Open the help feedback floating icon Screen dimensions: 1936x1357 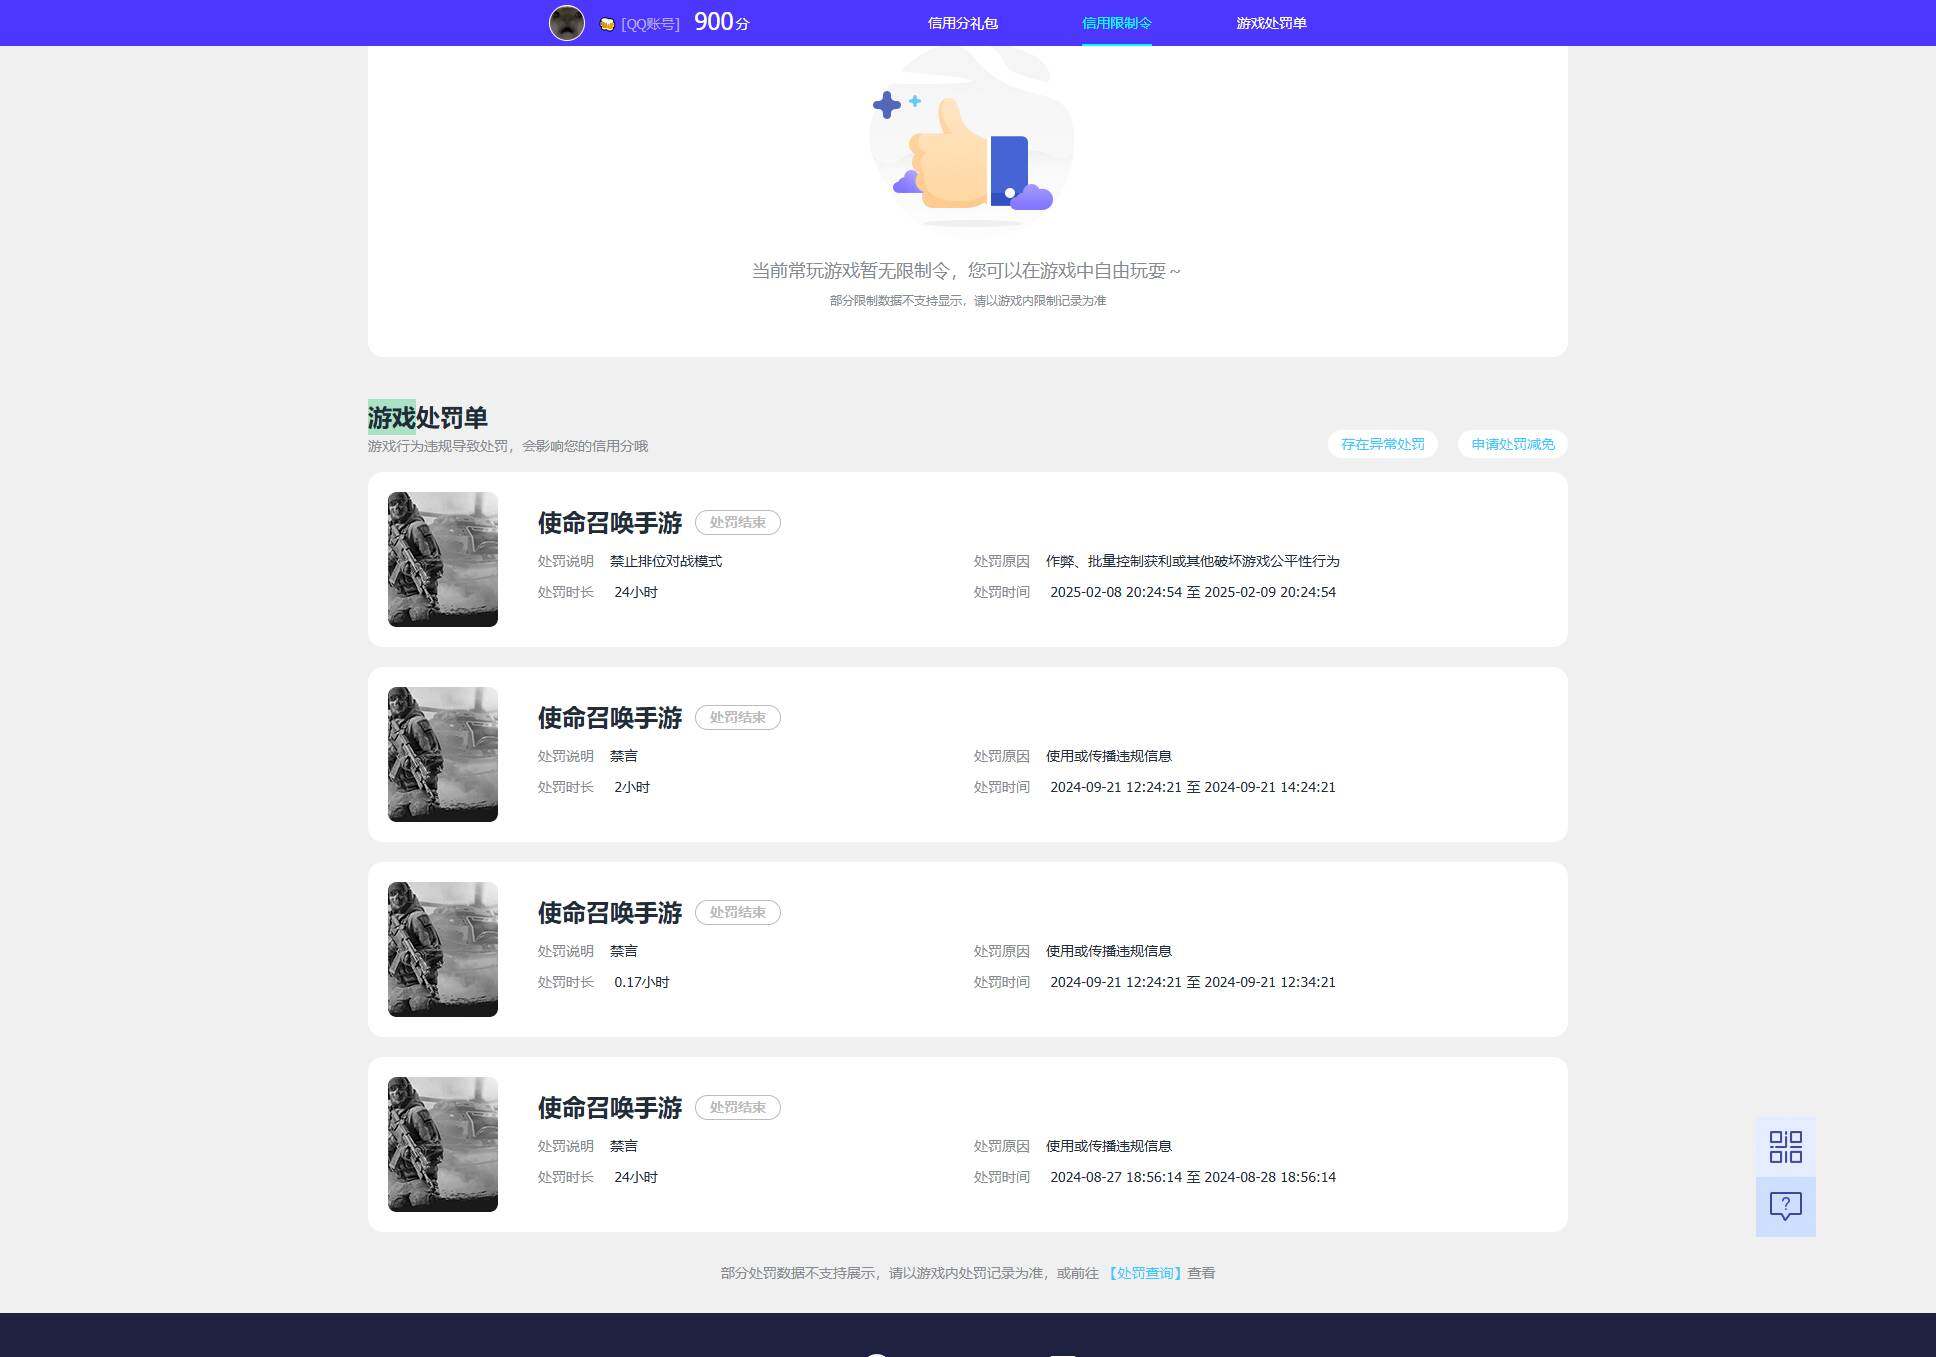(1785, 1206)
